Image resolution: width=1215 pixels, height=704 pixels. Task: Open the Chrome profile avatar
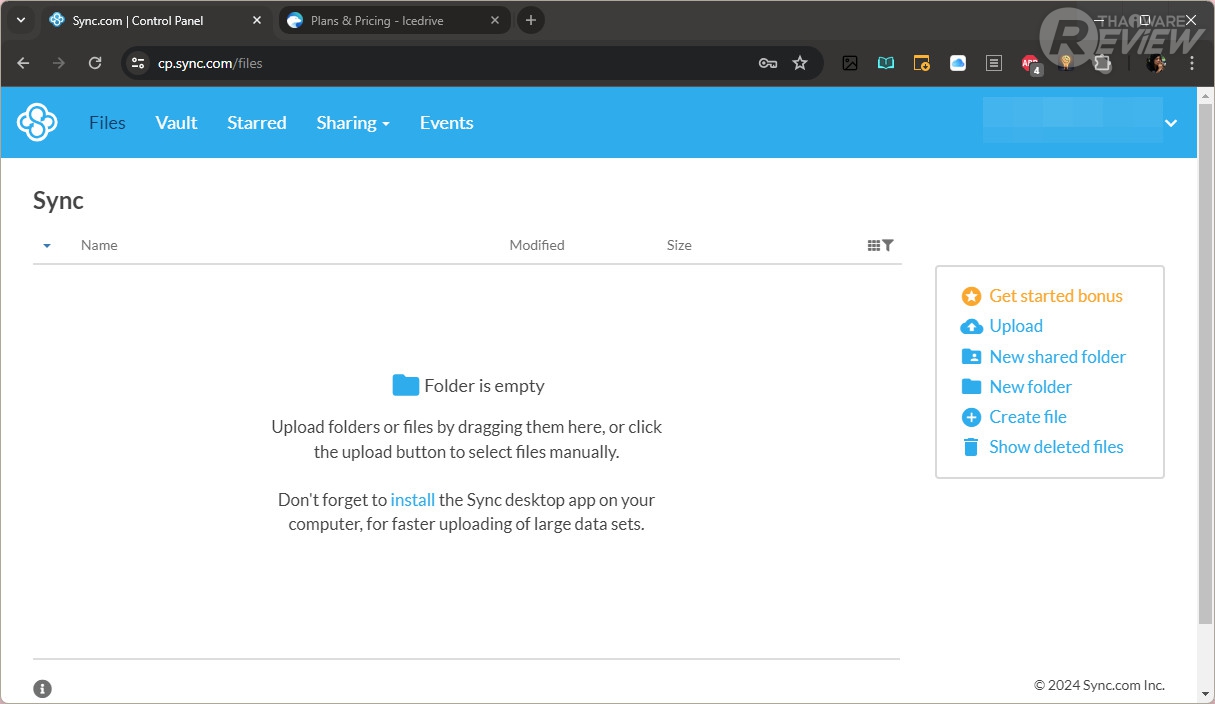click(1156, 63)
